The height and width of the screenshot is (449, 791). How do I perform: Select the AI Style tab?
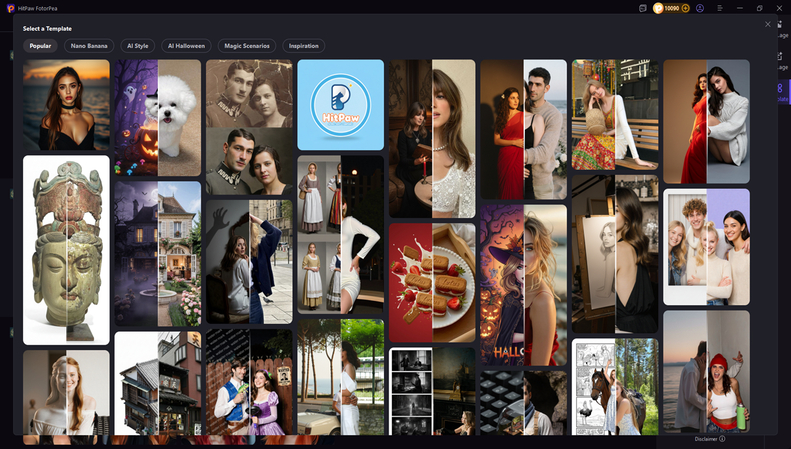(138, 46)
